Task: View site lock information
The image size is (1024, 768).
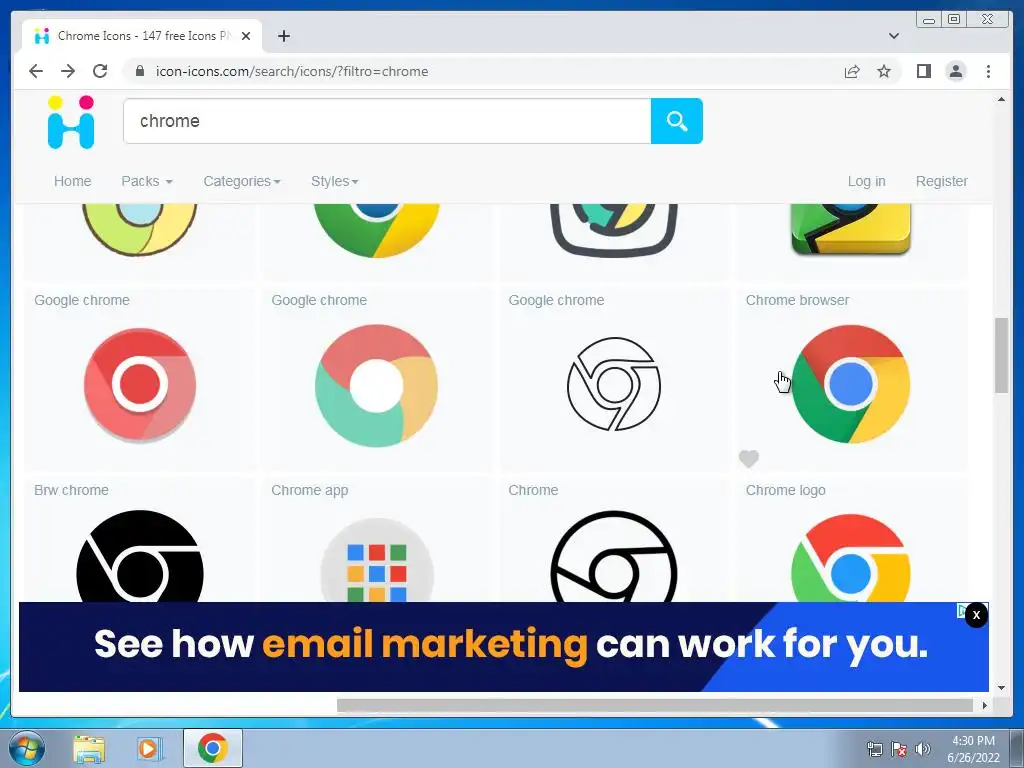Action: pos(139,71)
